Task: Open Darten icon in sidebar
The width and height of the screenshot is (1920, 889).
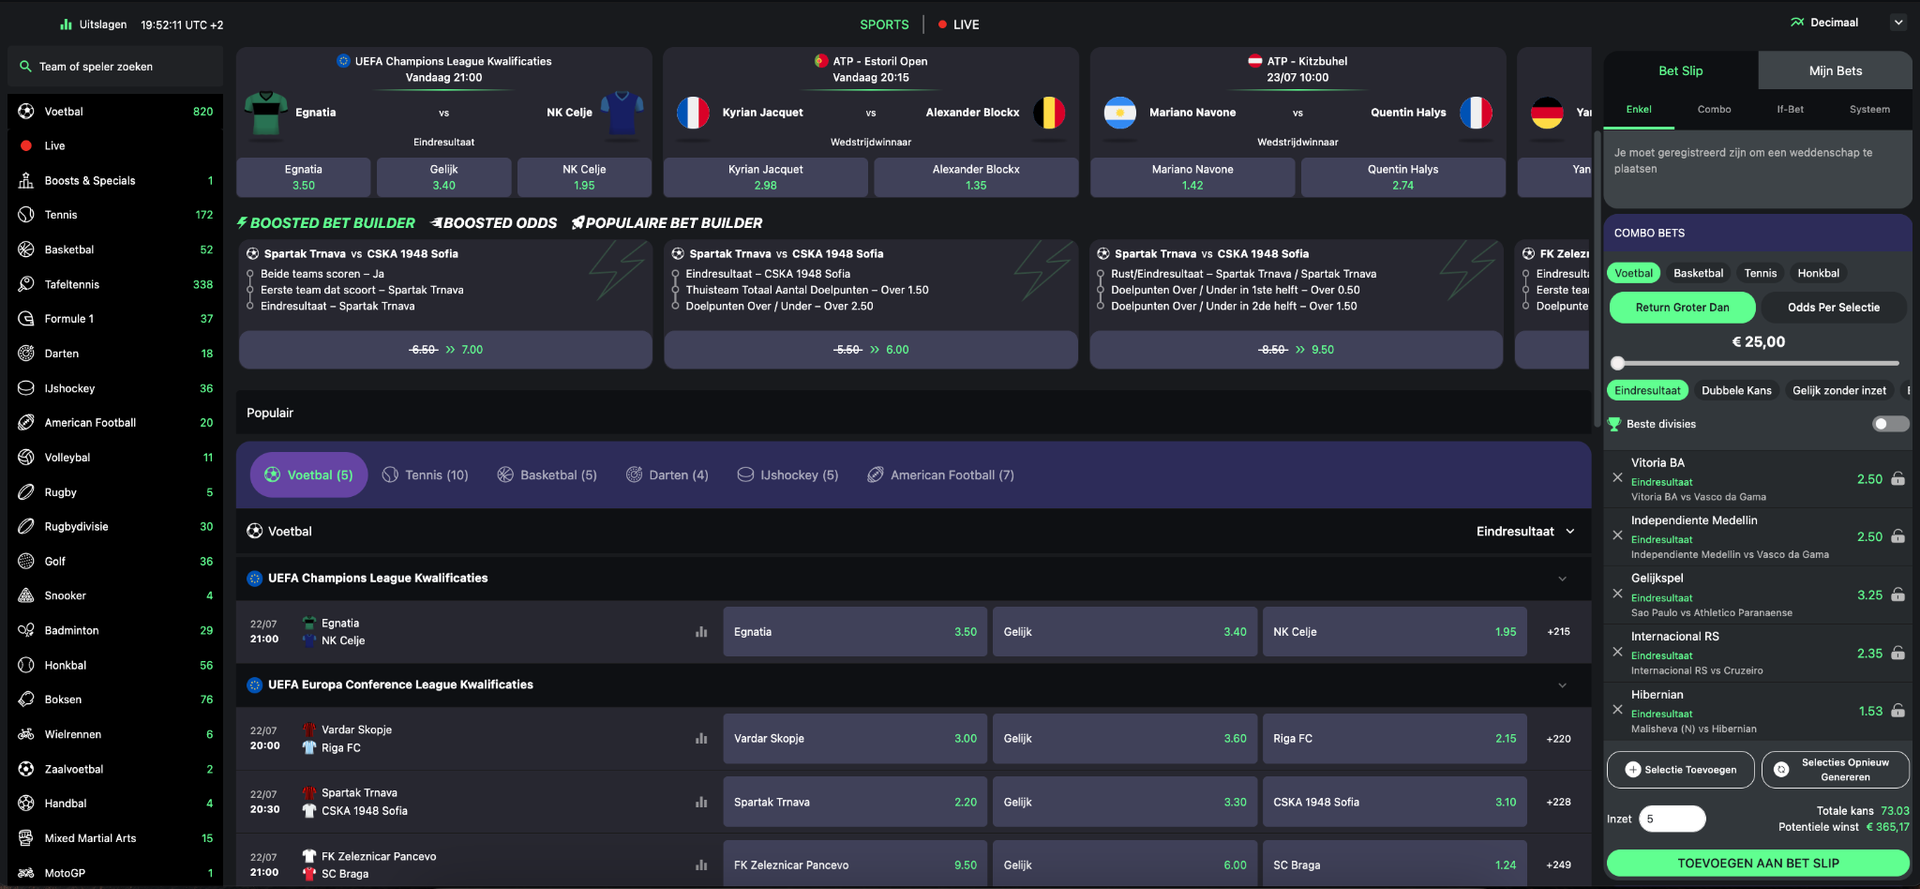Action: [26, 353]
